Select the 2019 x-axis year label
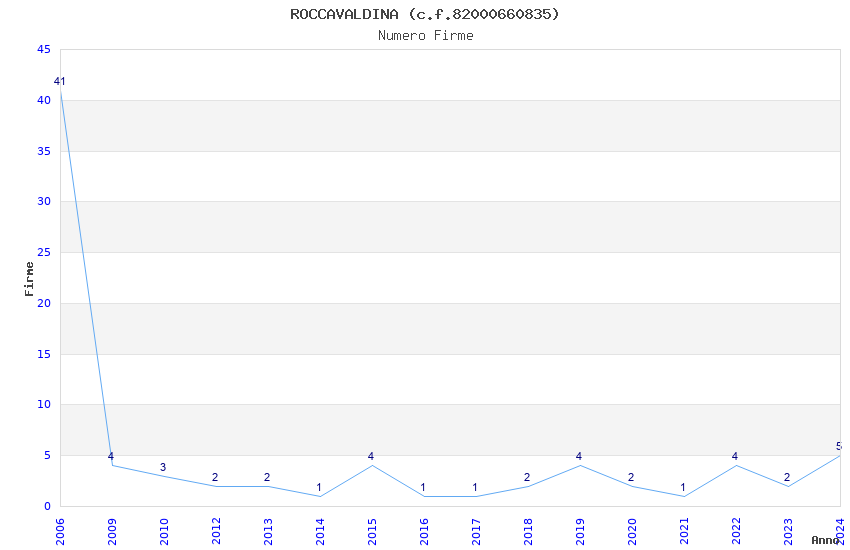 tap(581, 531)
